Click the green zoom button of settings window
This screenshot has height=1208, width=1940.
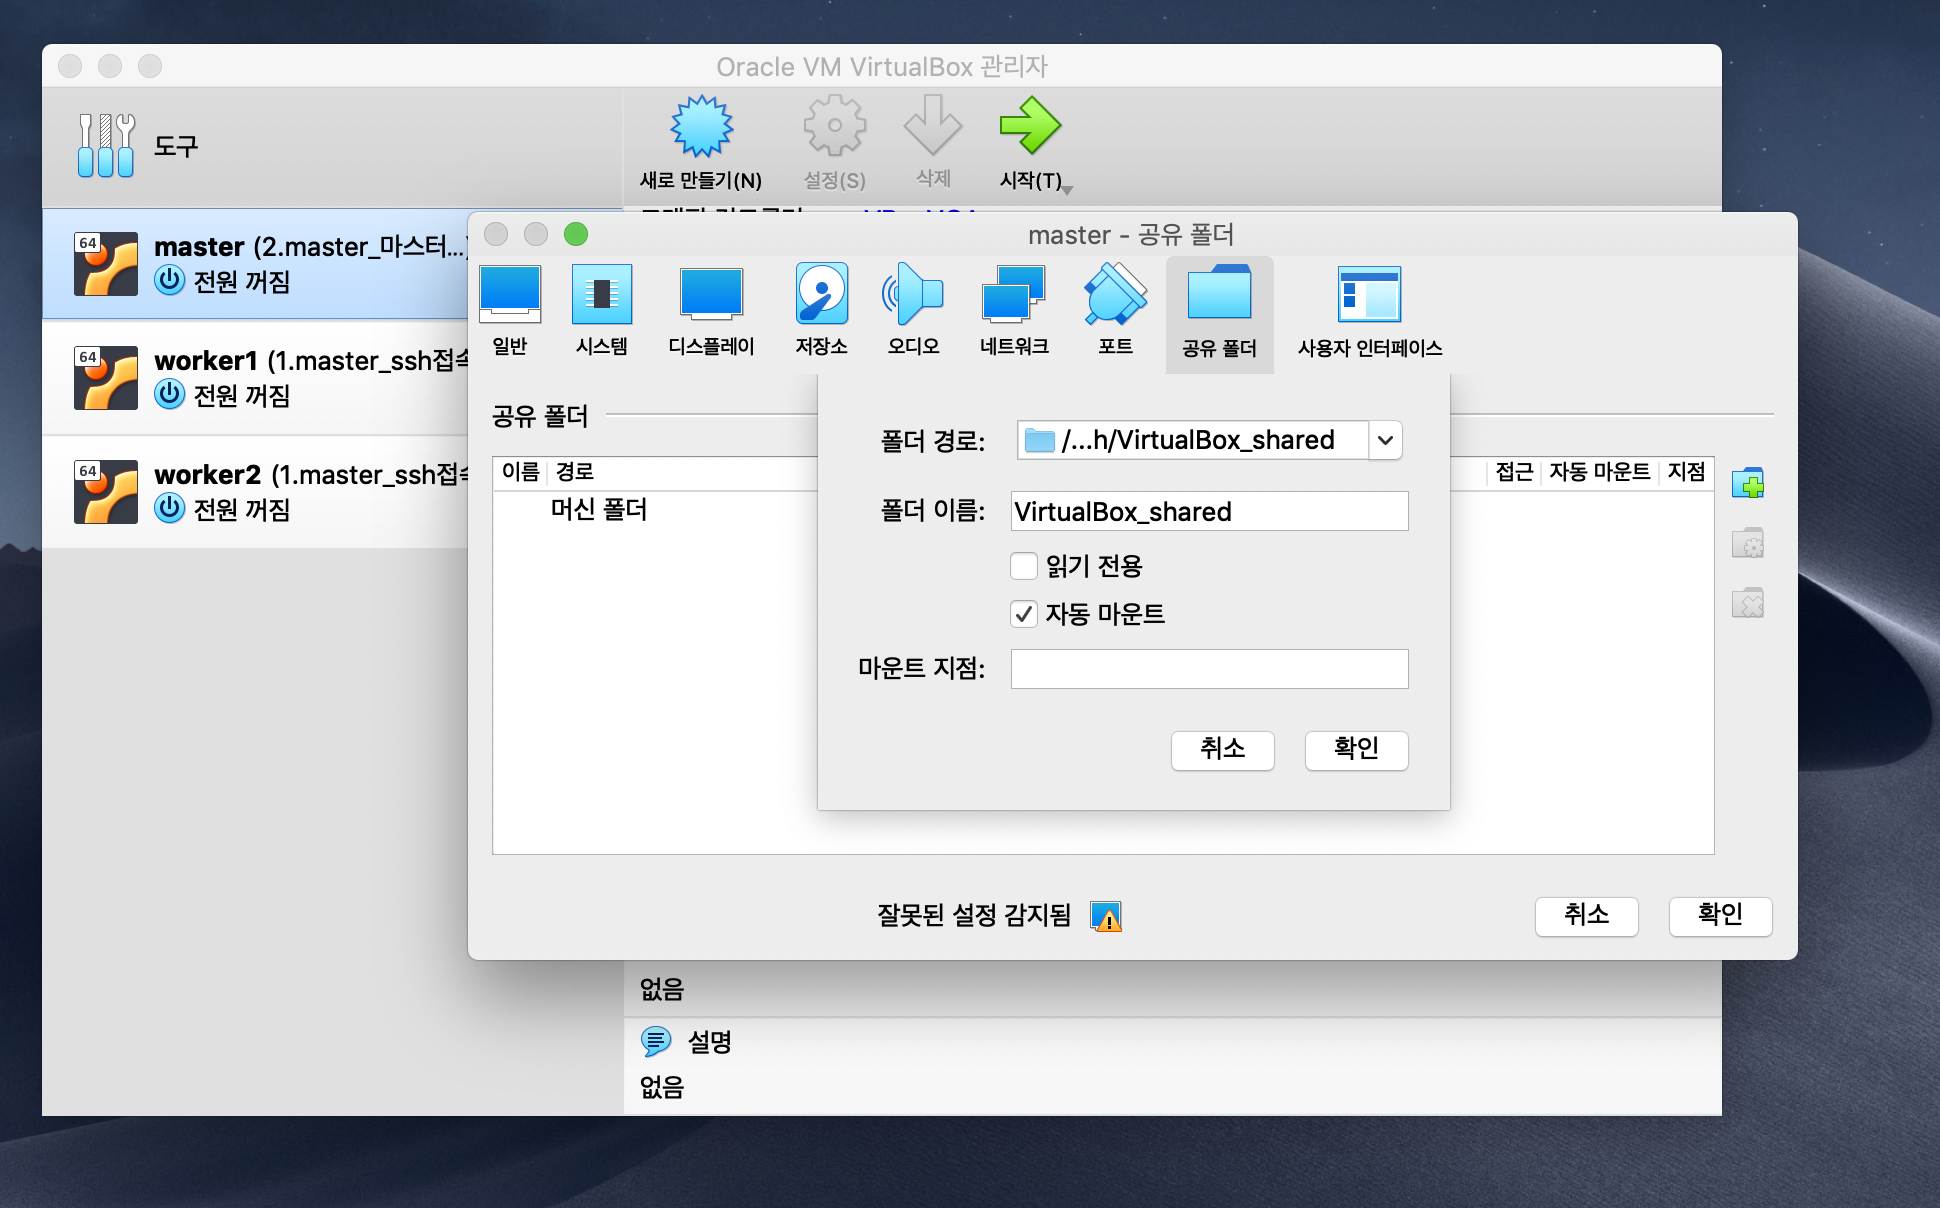pyautogui.click(x=576, y=234)
